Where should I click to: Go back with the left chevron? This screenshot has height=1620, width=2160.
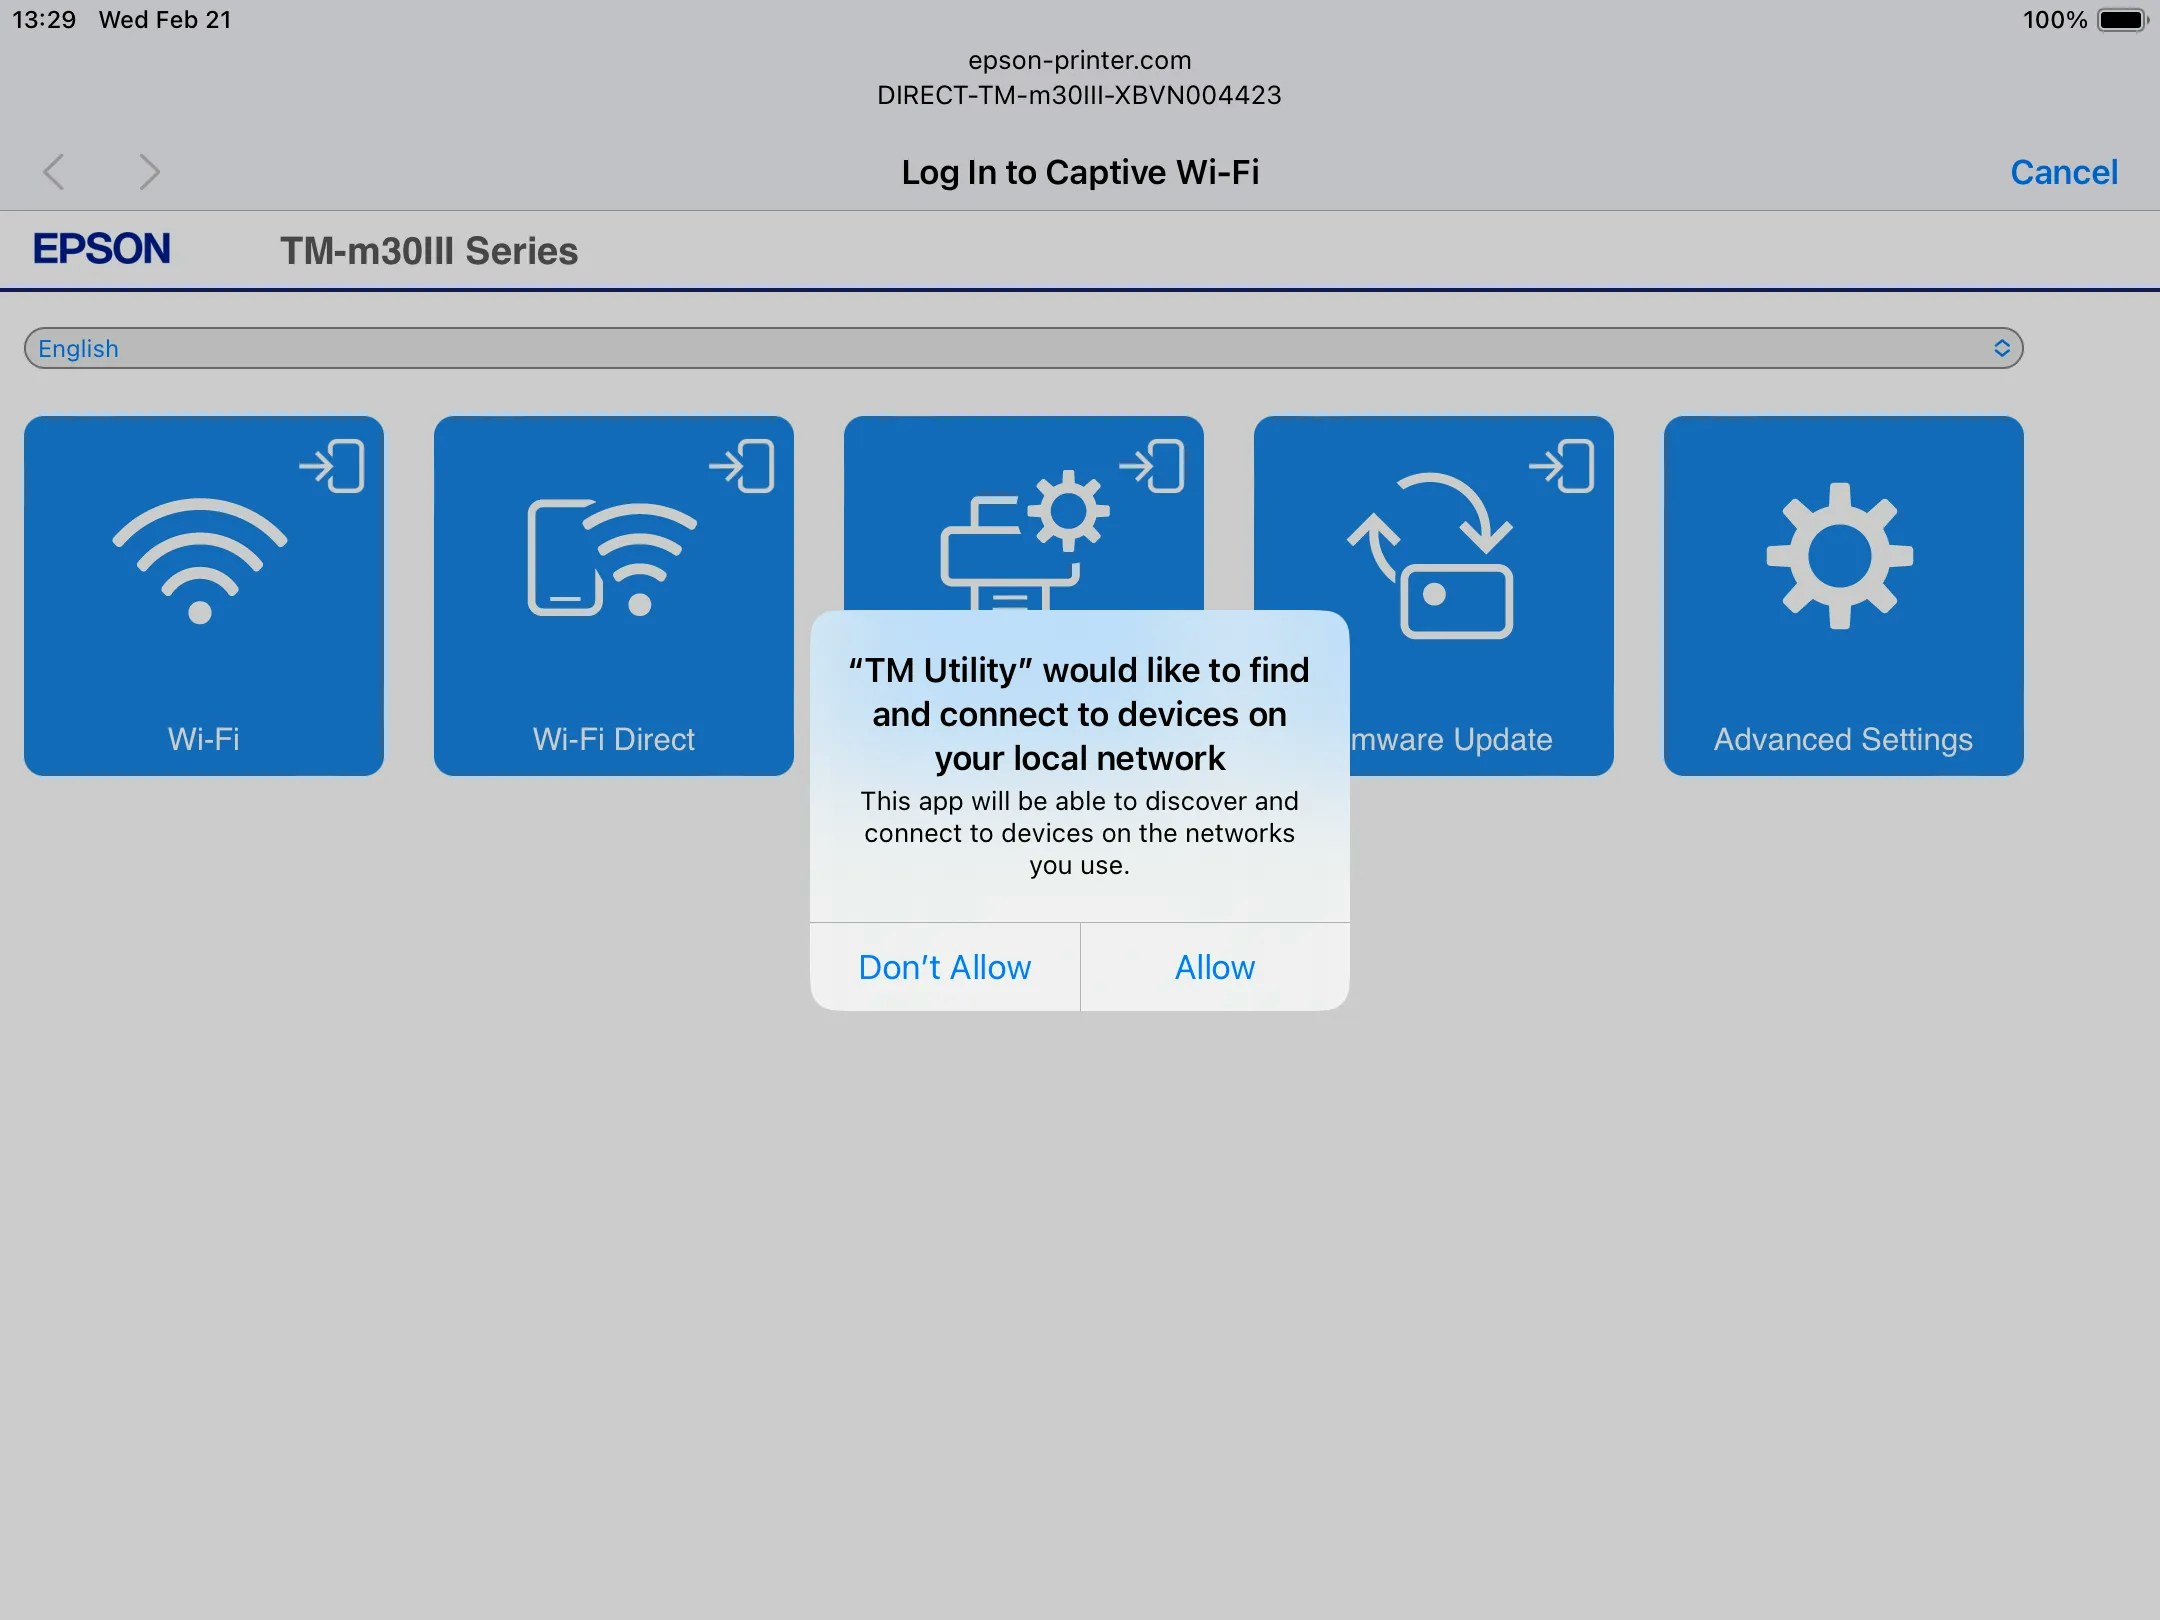tap(54, 172)
